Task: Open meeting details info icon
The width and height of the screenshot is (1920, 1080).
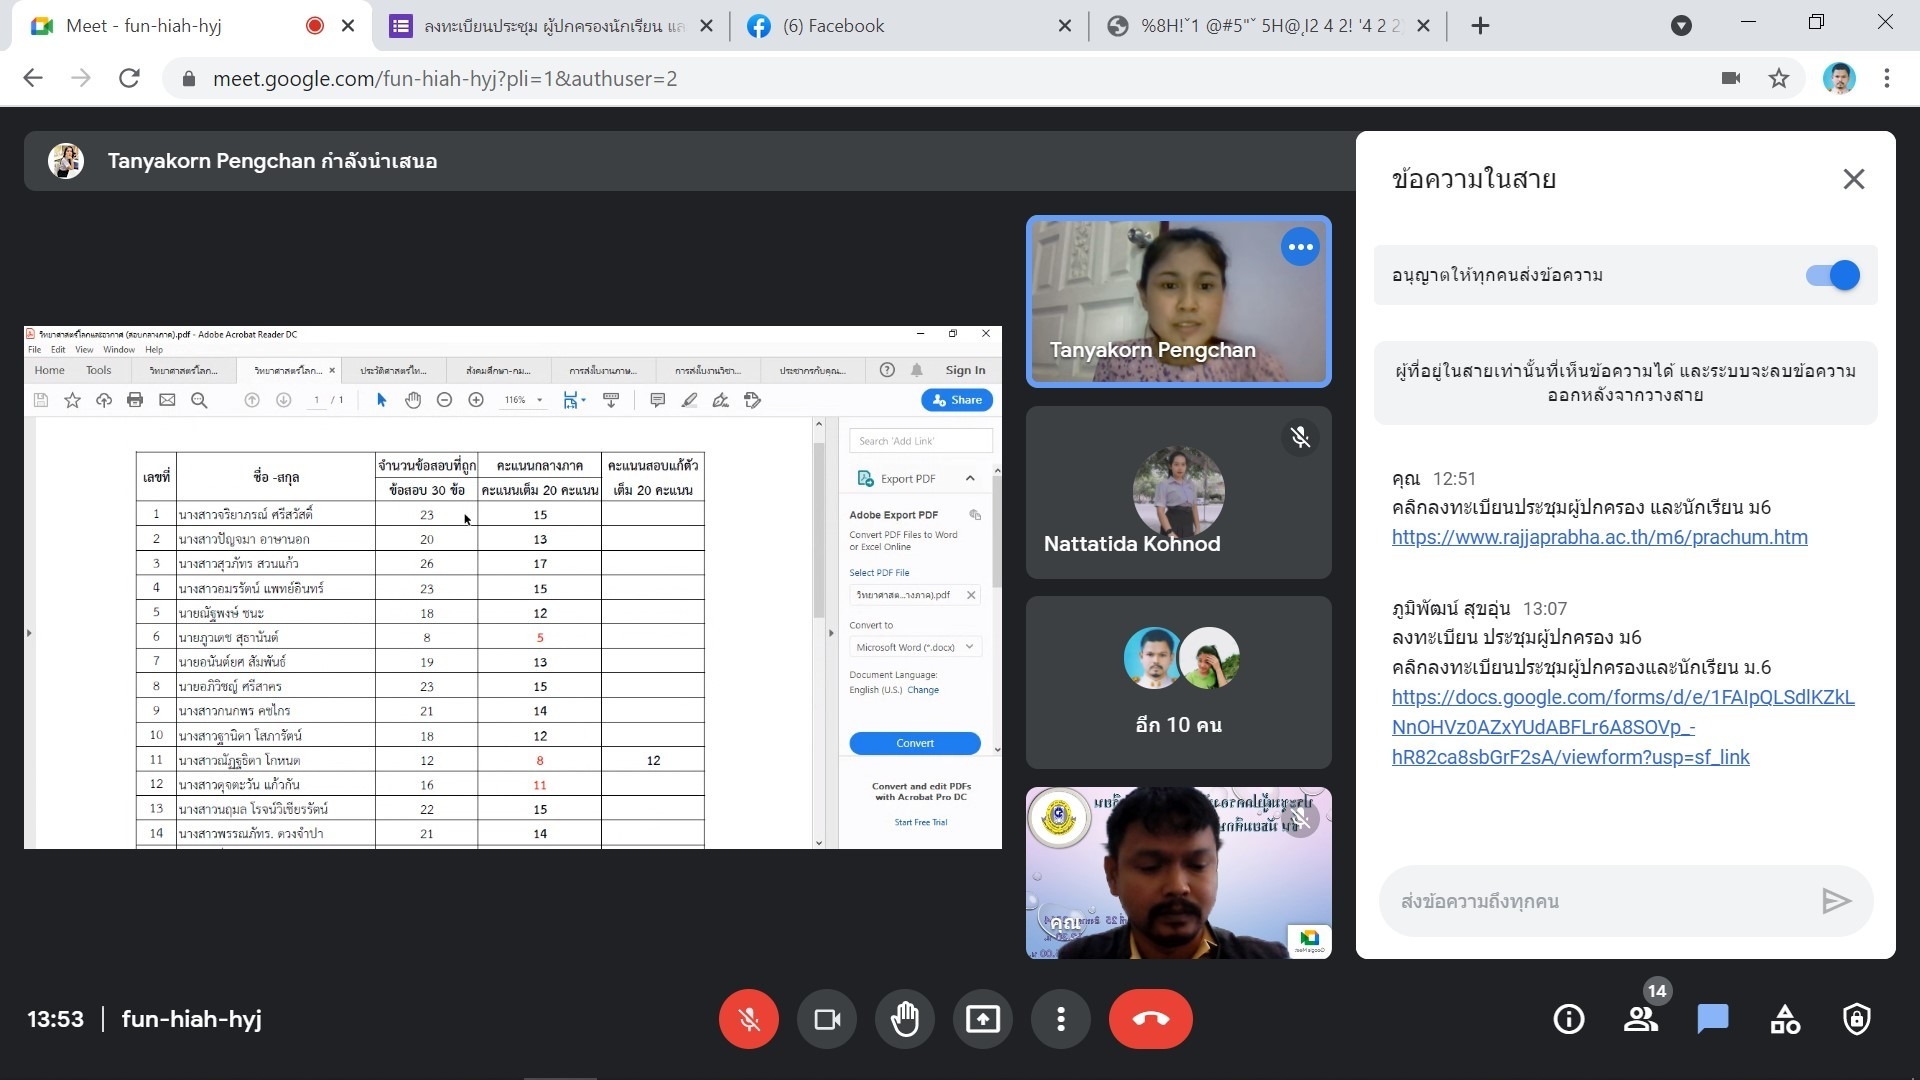Action: point(1569,1019)
